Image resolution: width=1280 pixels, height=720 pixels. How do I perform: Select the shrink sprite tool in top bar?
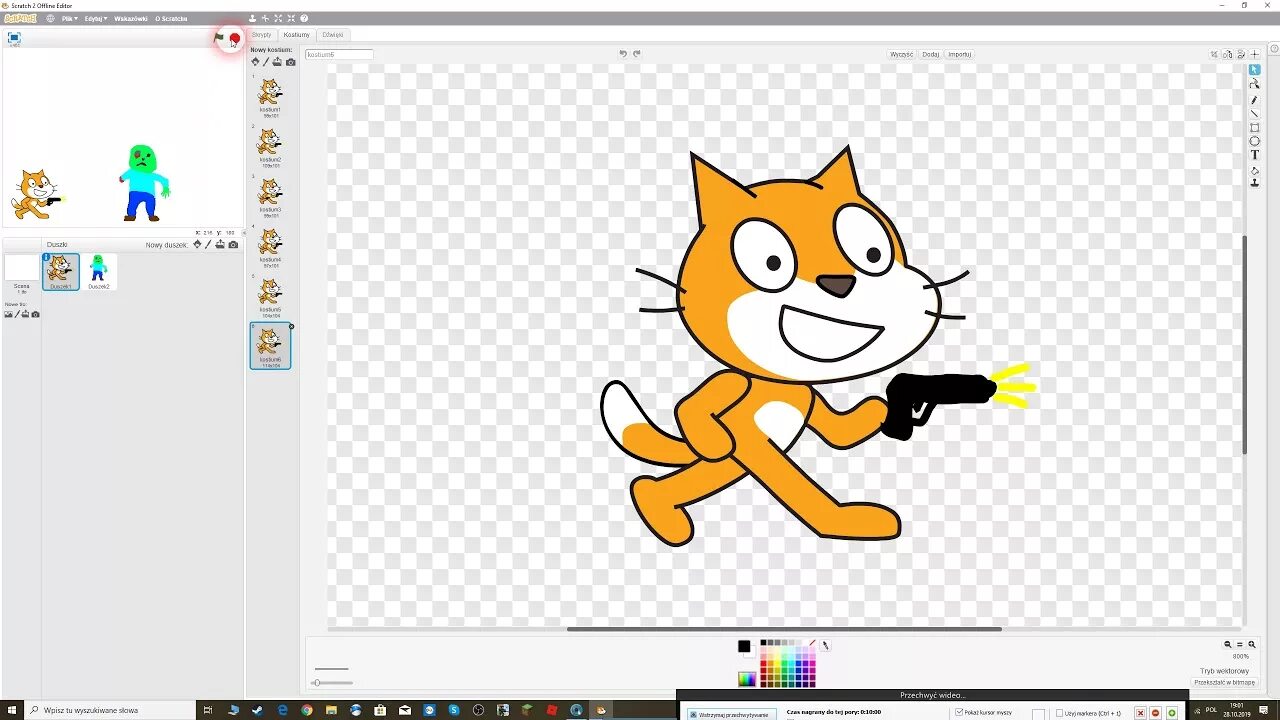[x=291, y=18]
